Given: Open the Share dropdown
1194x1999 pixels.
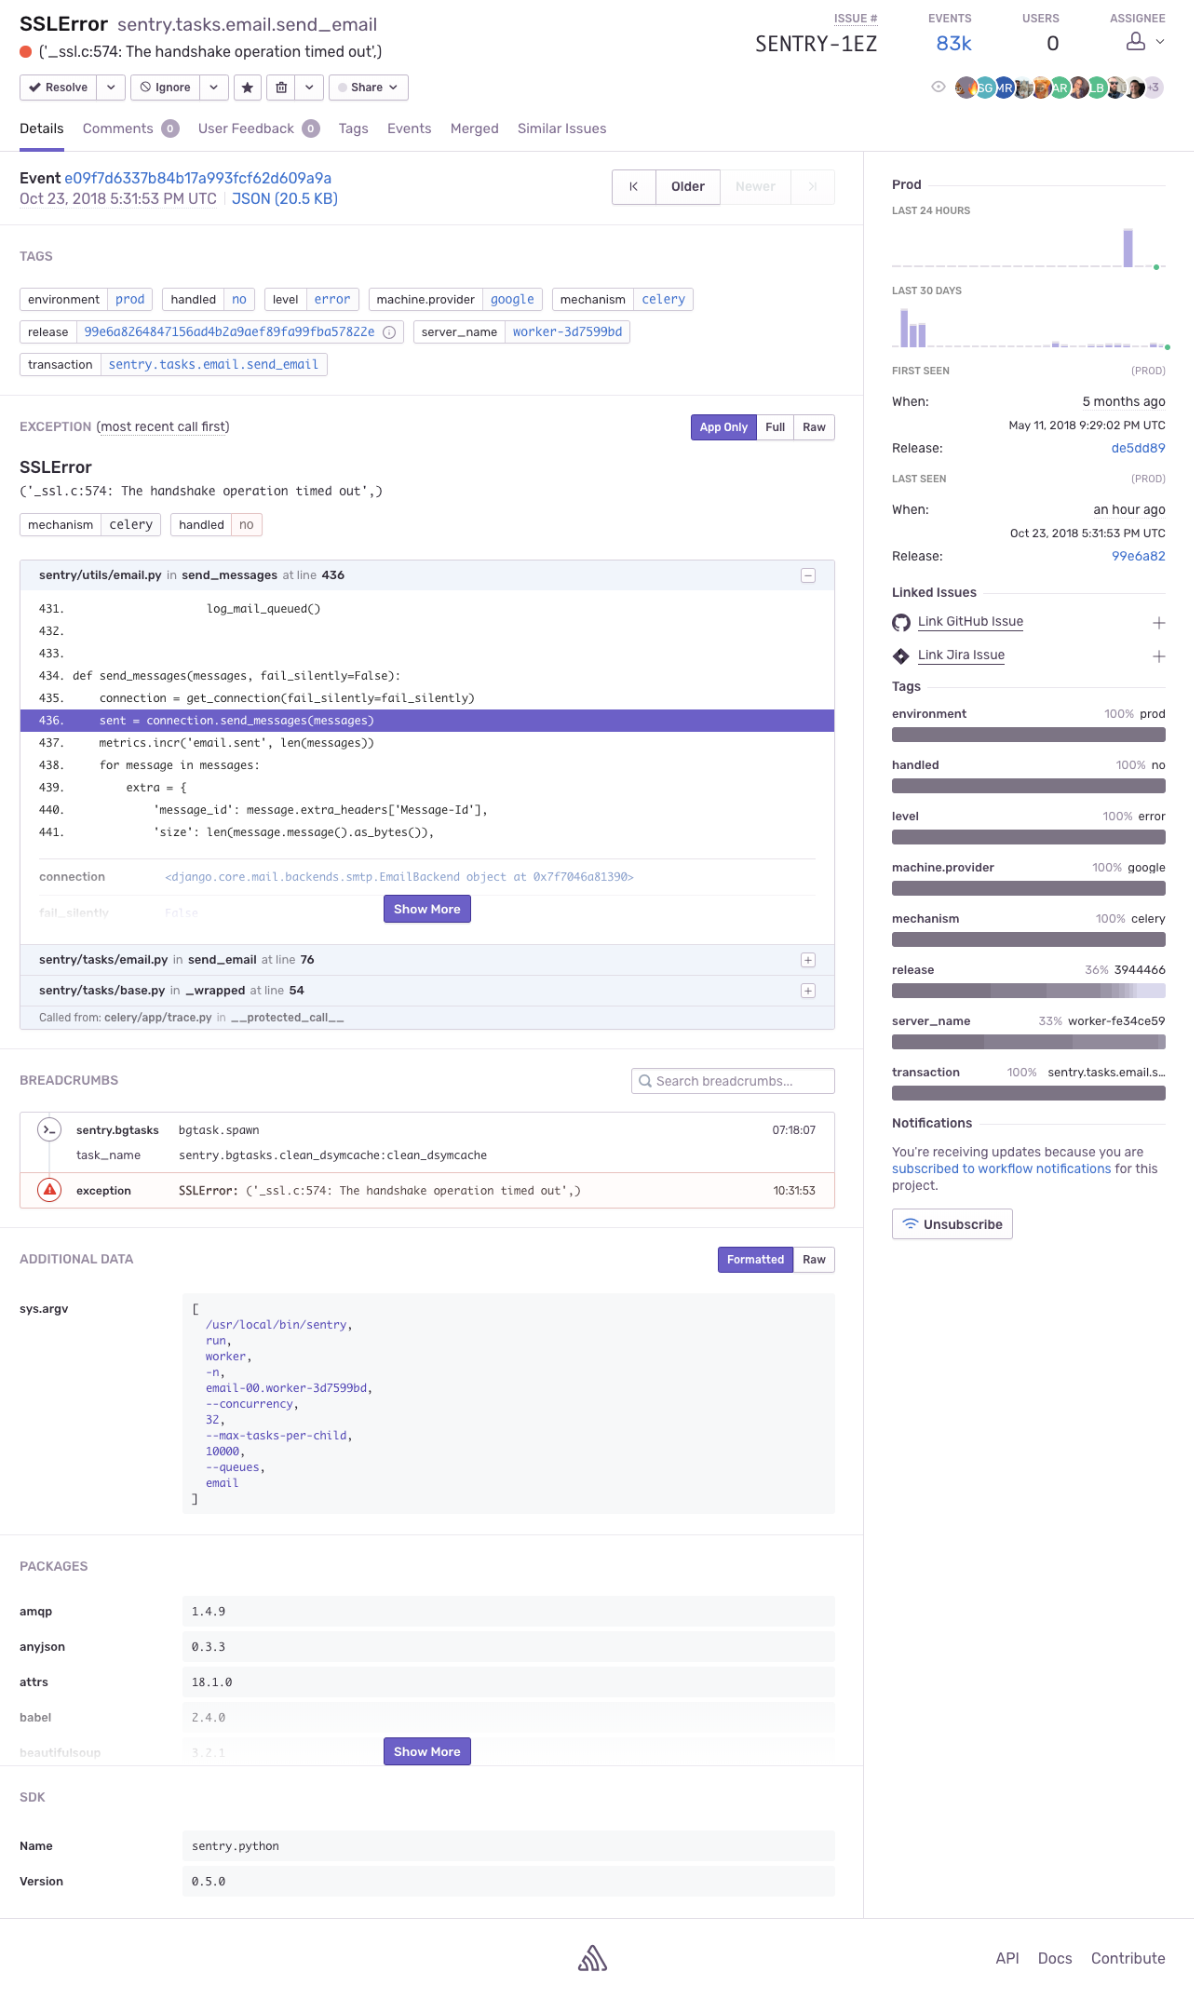Looking at the screenshot, I should (368, 88).
